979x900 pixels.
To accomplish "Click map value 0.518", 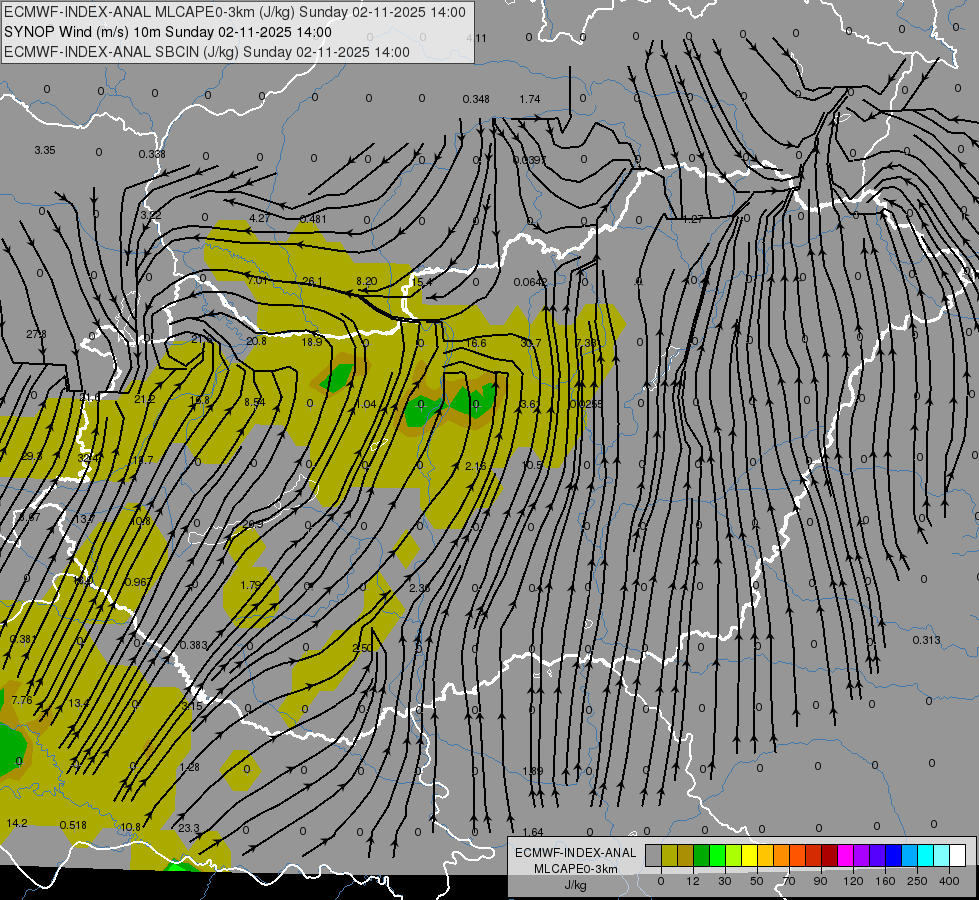I will pyautogui.click(x=73, y=825).
